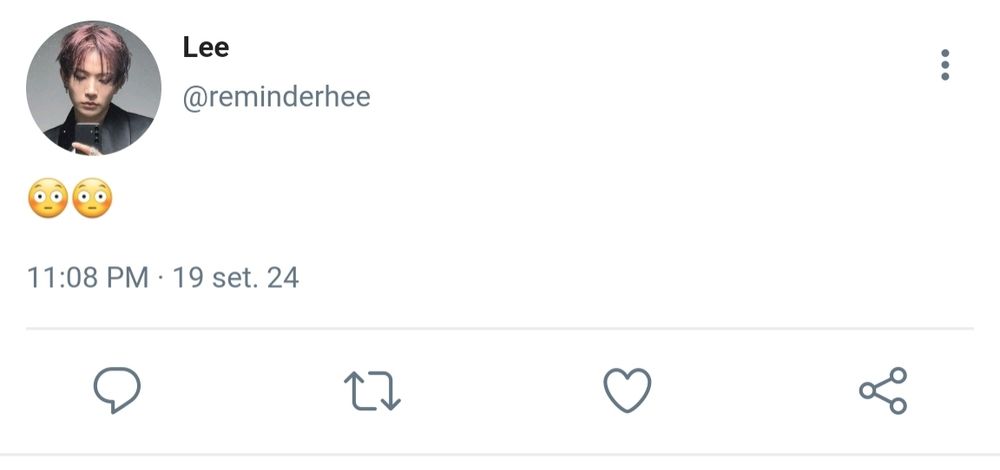Screen dimensions: 1000x470
Task: Tap the speech bubble comment icon
Action: [117, 390]
